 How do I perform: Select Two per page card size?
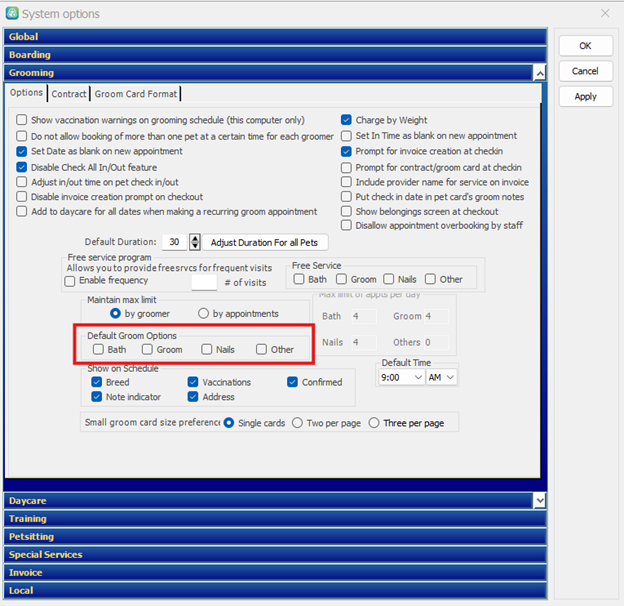(297, 423)
